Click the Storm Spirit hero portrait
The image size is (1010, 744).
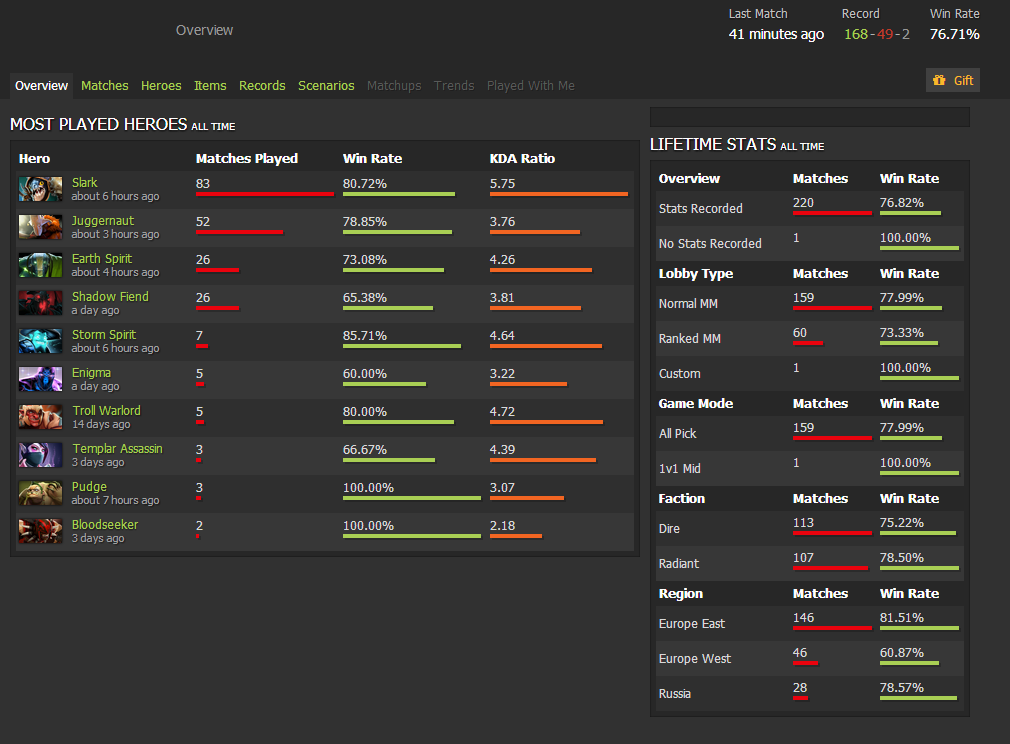[40, 341]
